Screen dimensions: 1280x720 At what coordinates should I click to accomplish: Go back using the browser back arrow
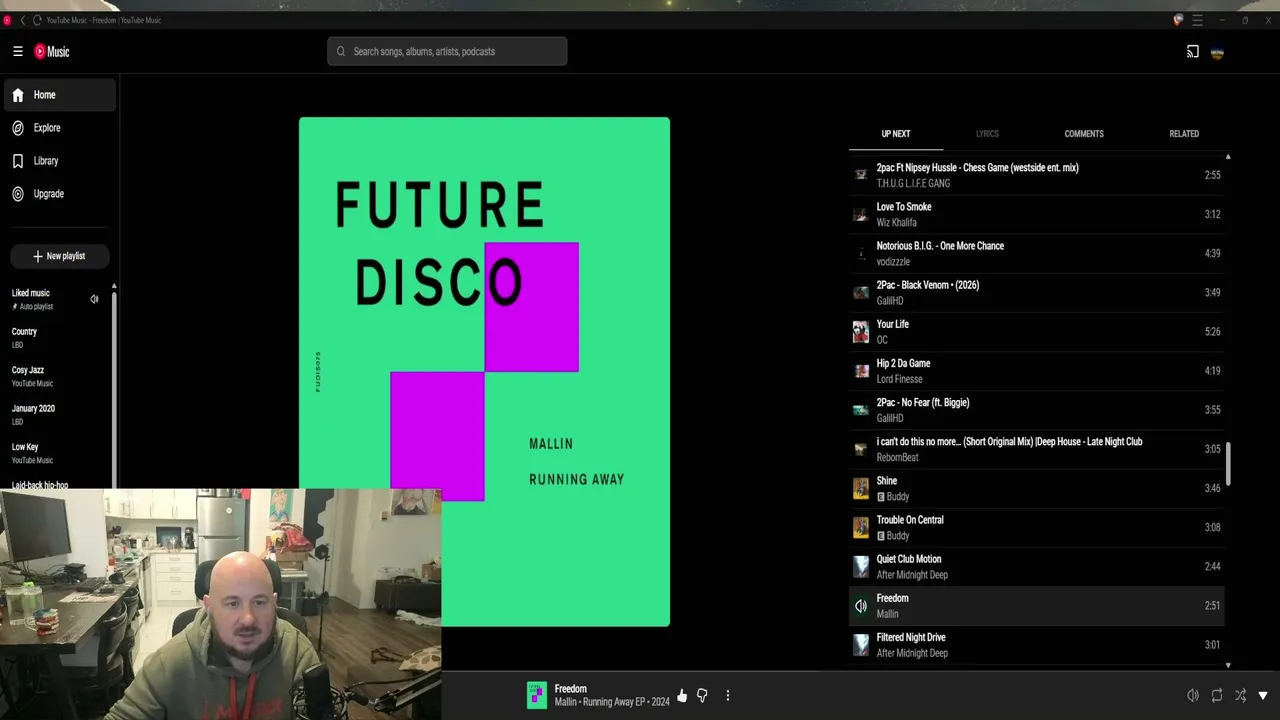[22, 20]
